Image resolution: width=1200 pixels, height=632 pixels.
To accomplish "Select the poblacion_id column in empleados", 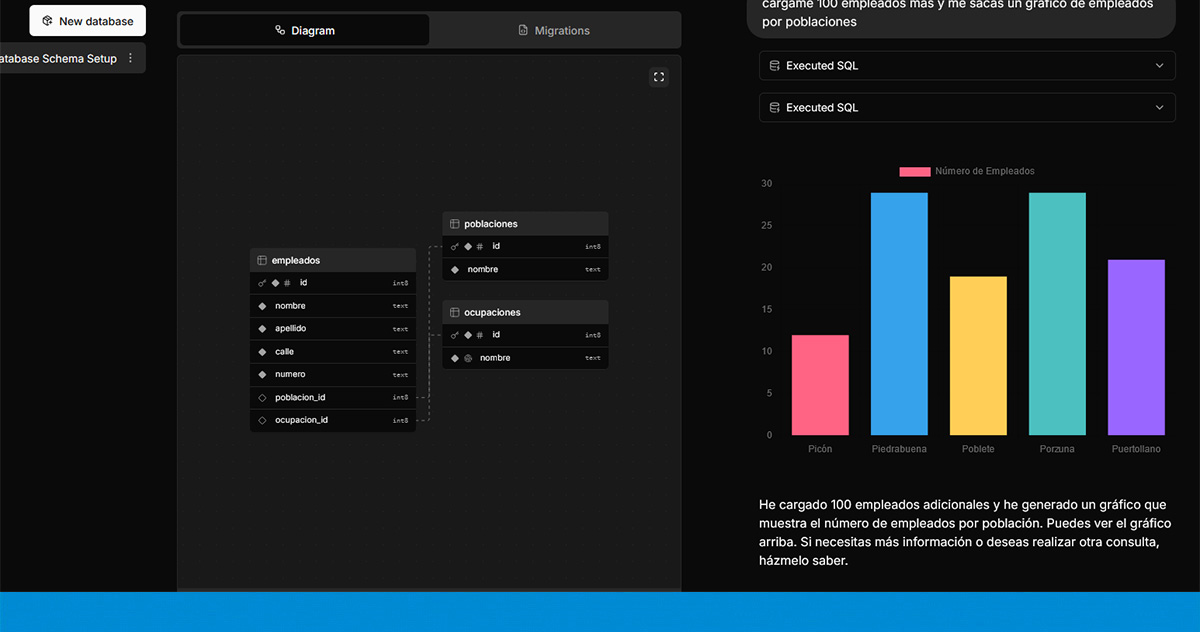I will coord(300,397).
